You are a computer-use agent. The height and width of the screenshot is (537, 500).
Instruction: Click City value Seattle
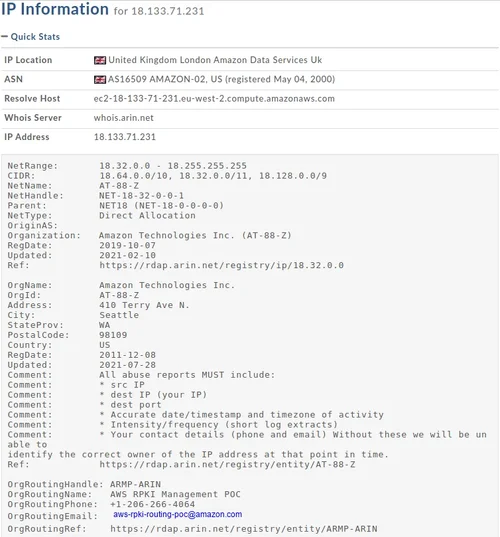(x=119, y=315)
